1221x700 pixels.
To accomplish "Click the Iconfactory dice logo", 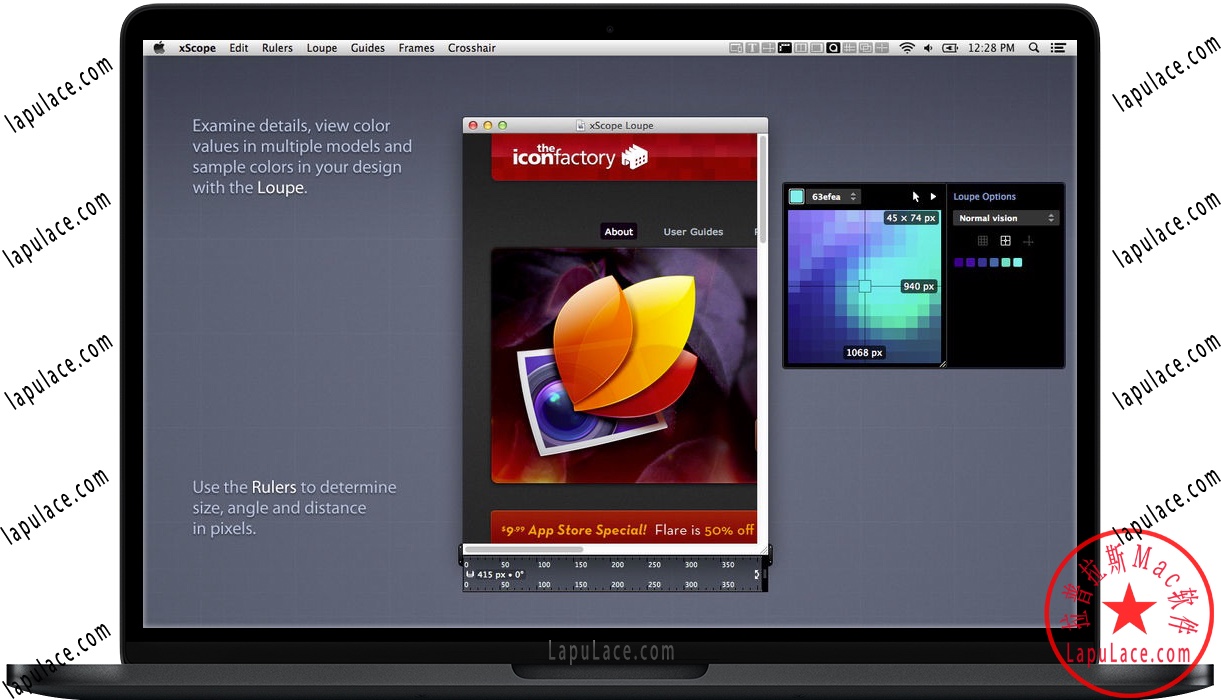I will [637, 156].
